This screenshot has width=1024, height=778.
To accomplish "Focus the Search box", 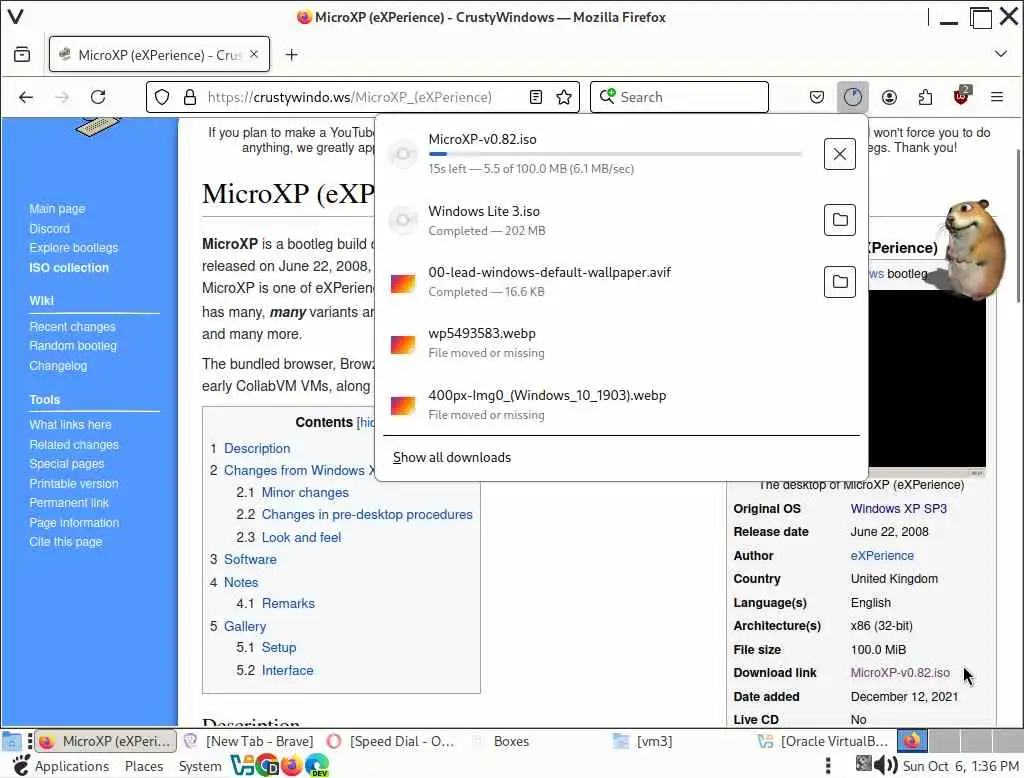I will click(x=679, y=97).
